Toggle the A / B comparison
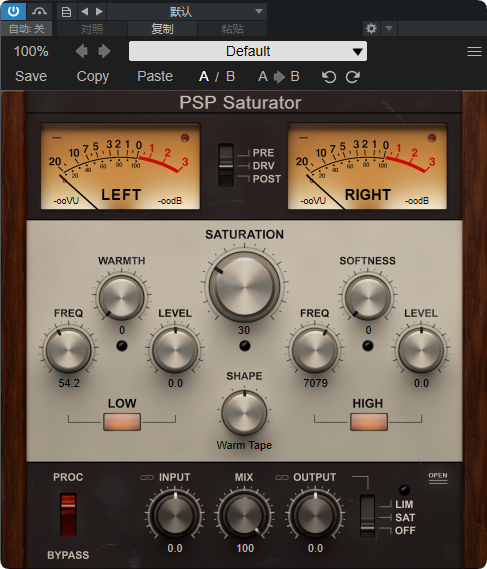This screenshot has width=487, height=569. (x=217, y=76)
